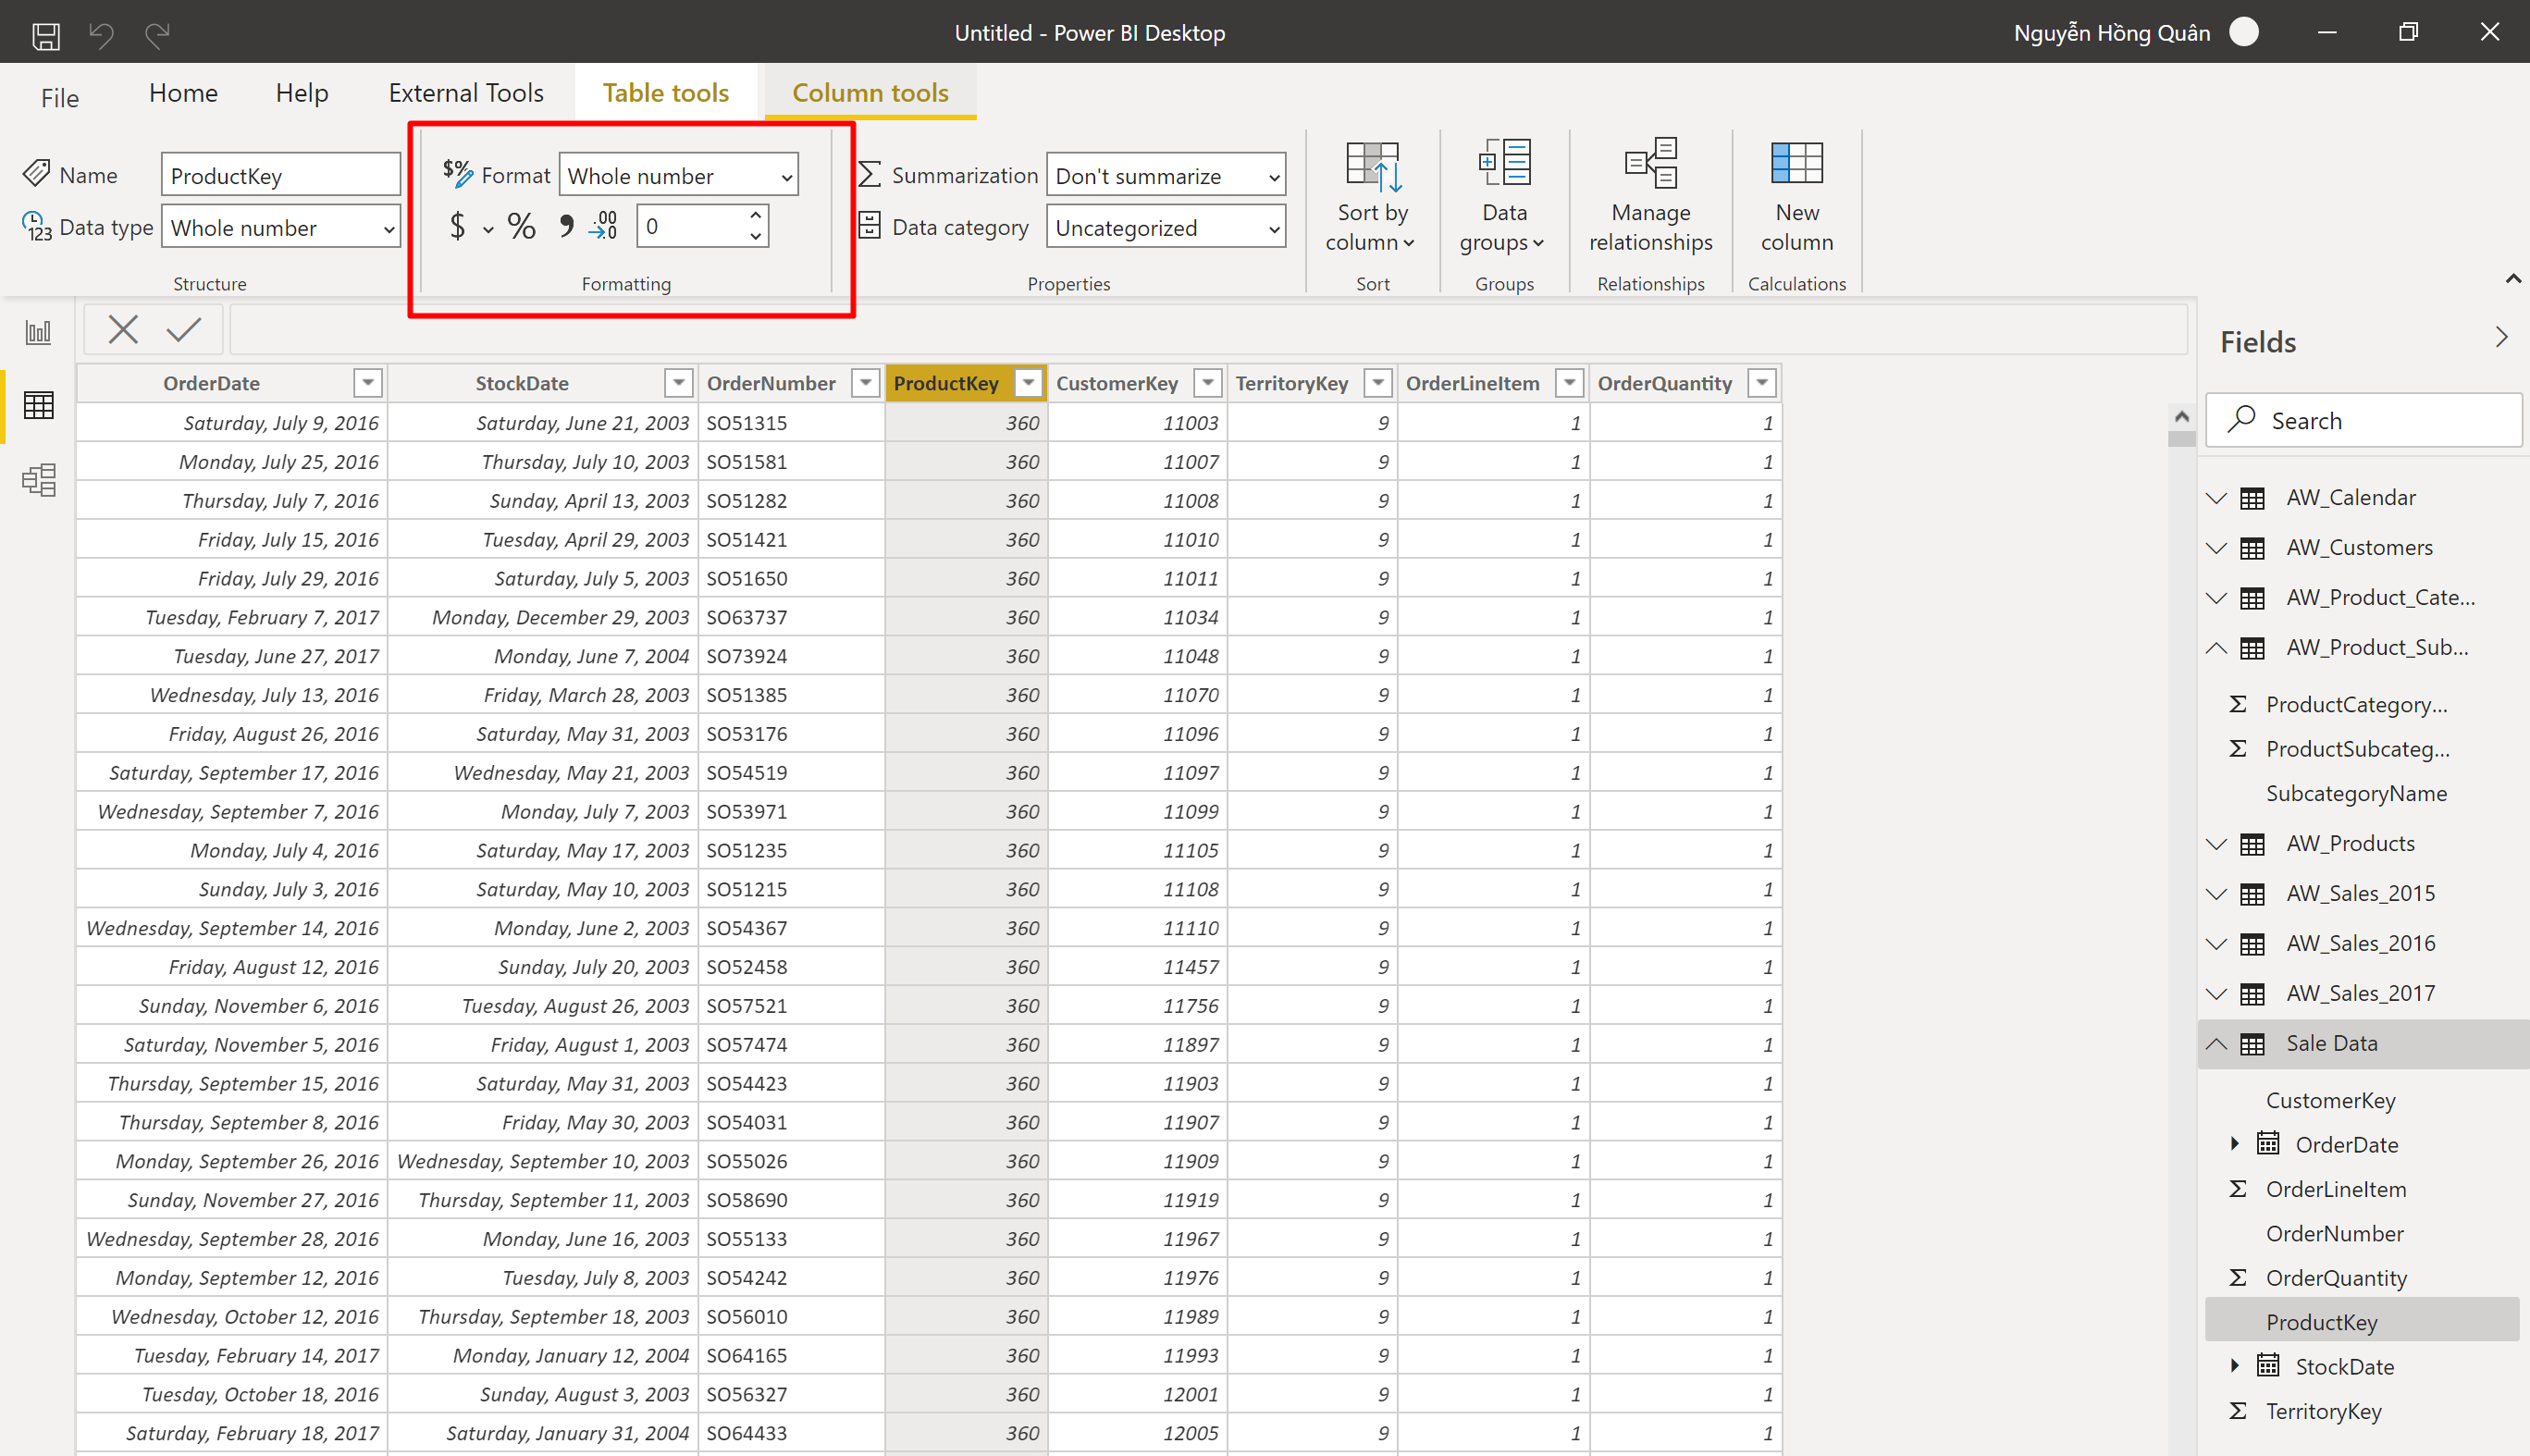Click the StockDate calendar icon in Fields
The width and height of the screenshot is (2530, 1456).
click(x=2268, y=1366)
